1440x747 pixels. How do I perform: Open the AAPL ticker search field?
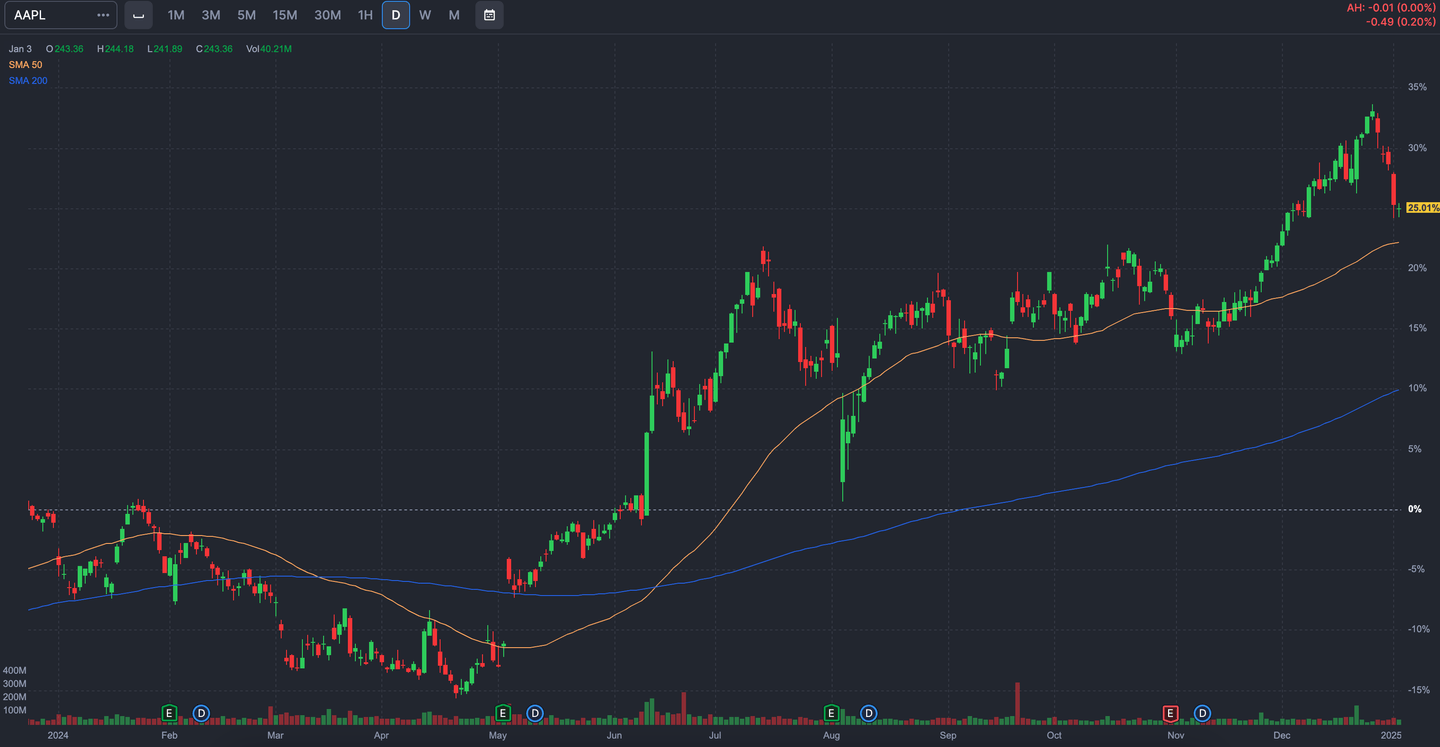[x=50, y=15]
